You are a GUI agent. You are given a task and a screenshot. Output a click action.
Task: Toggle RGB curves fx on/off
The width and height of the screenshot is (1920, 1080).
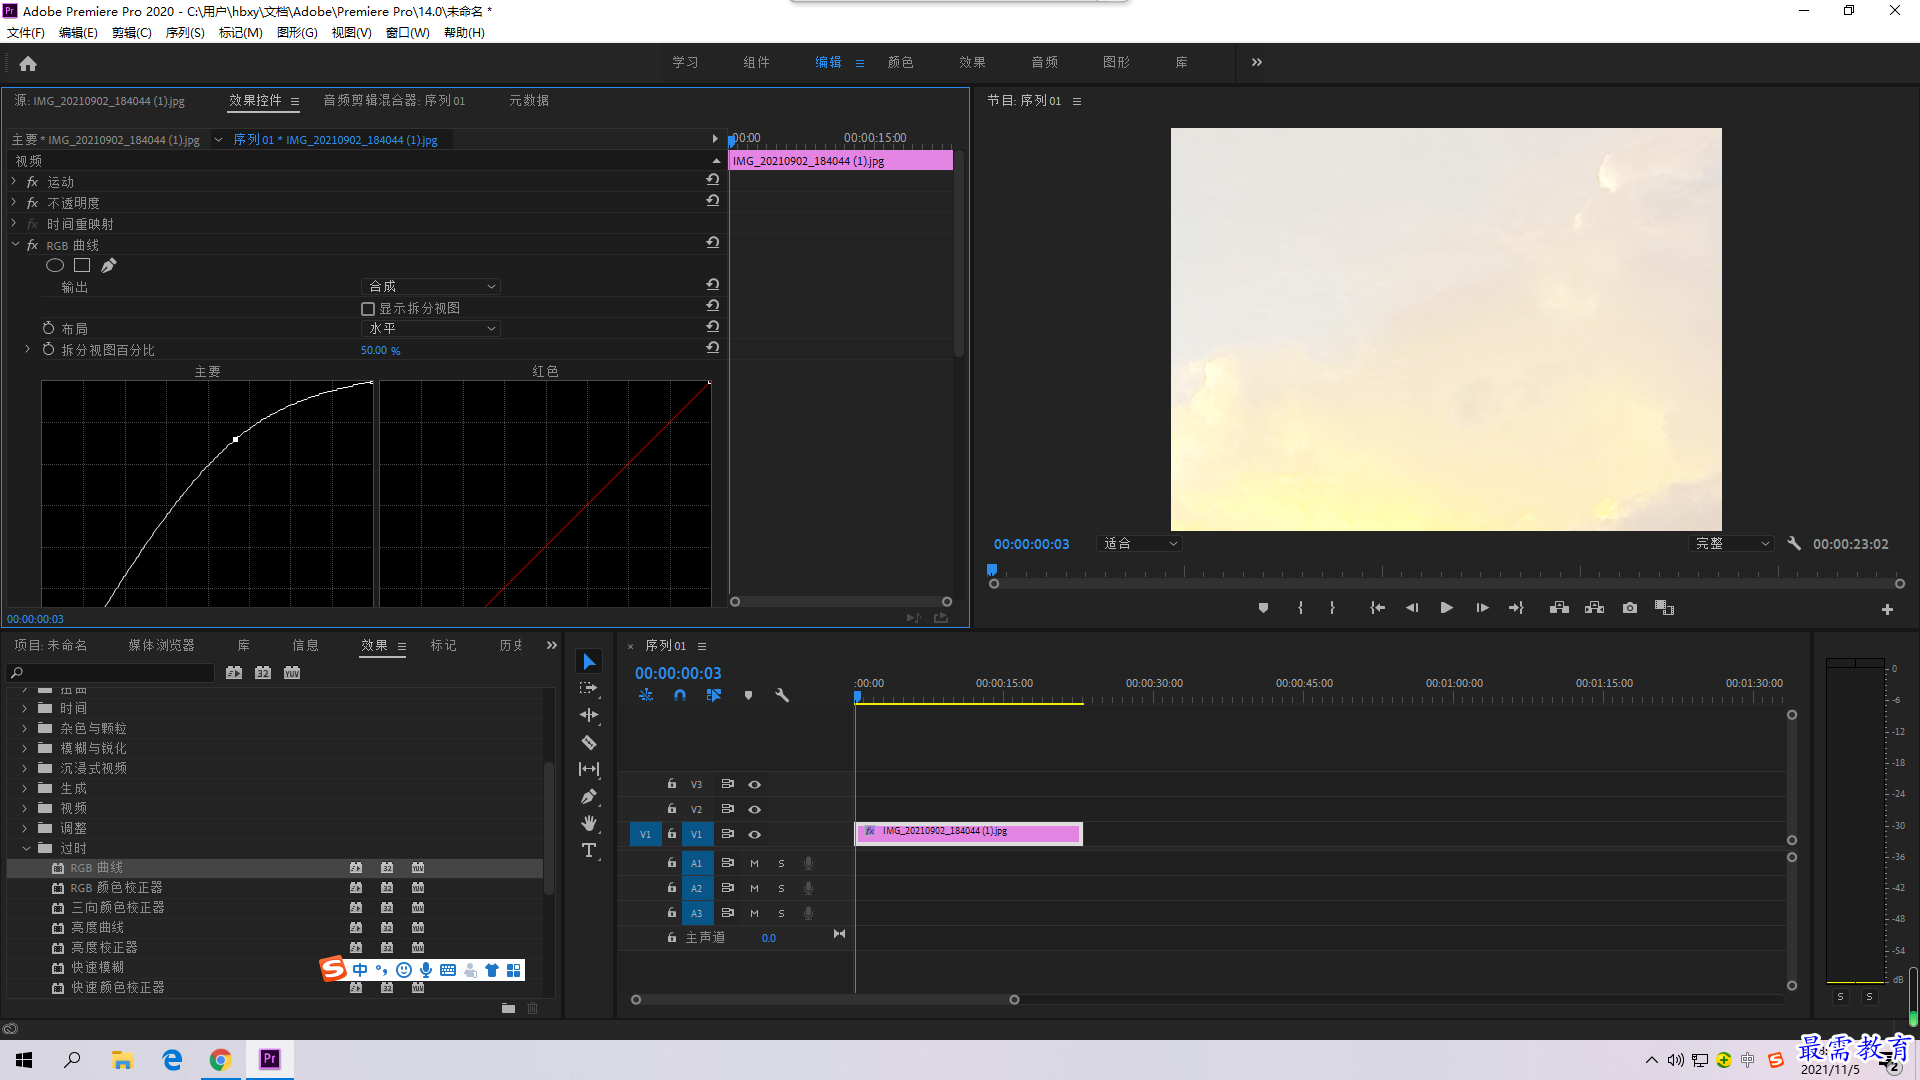click(32, 245)
